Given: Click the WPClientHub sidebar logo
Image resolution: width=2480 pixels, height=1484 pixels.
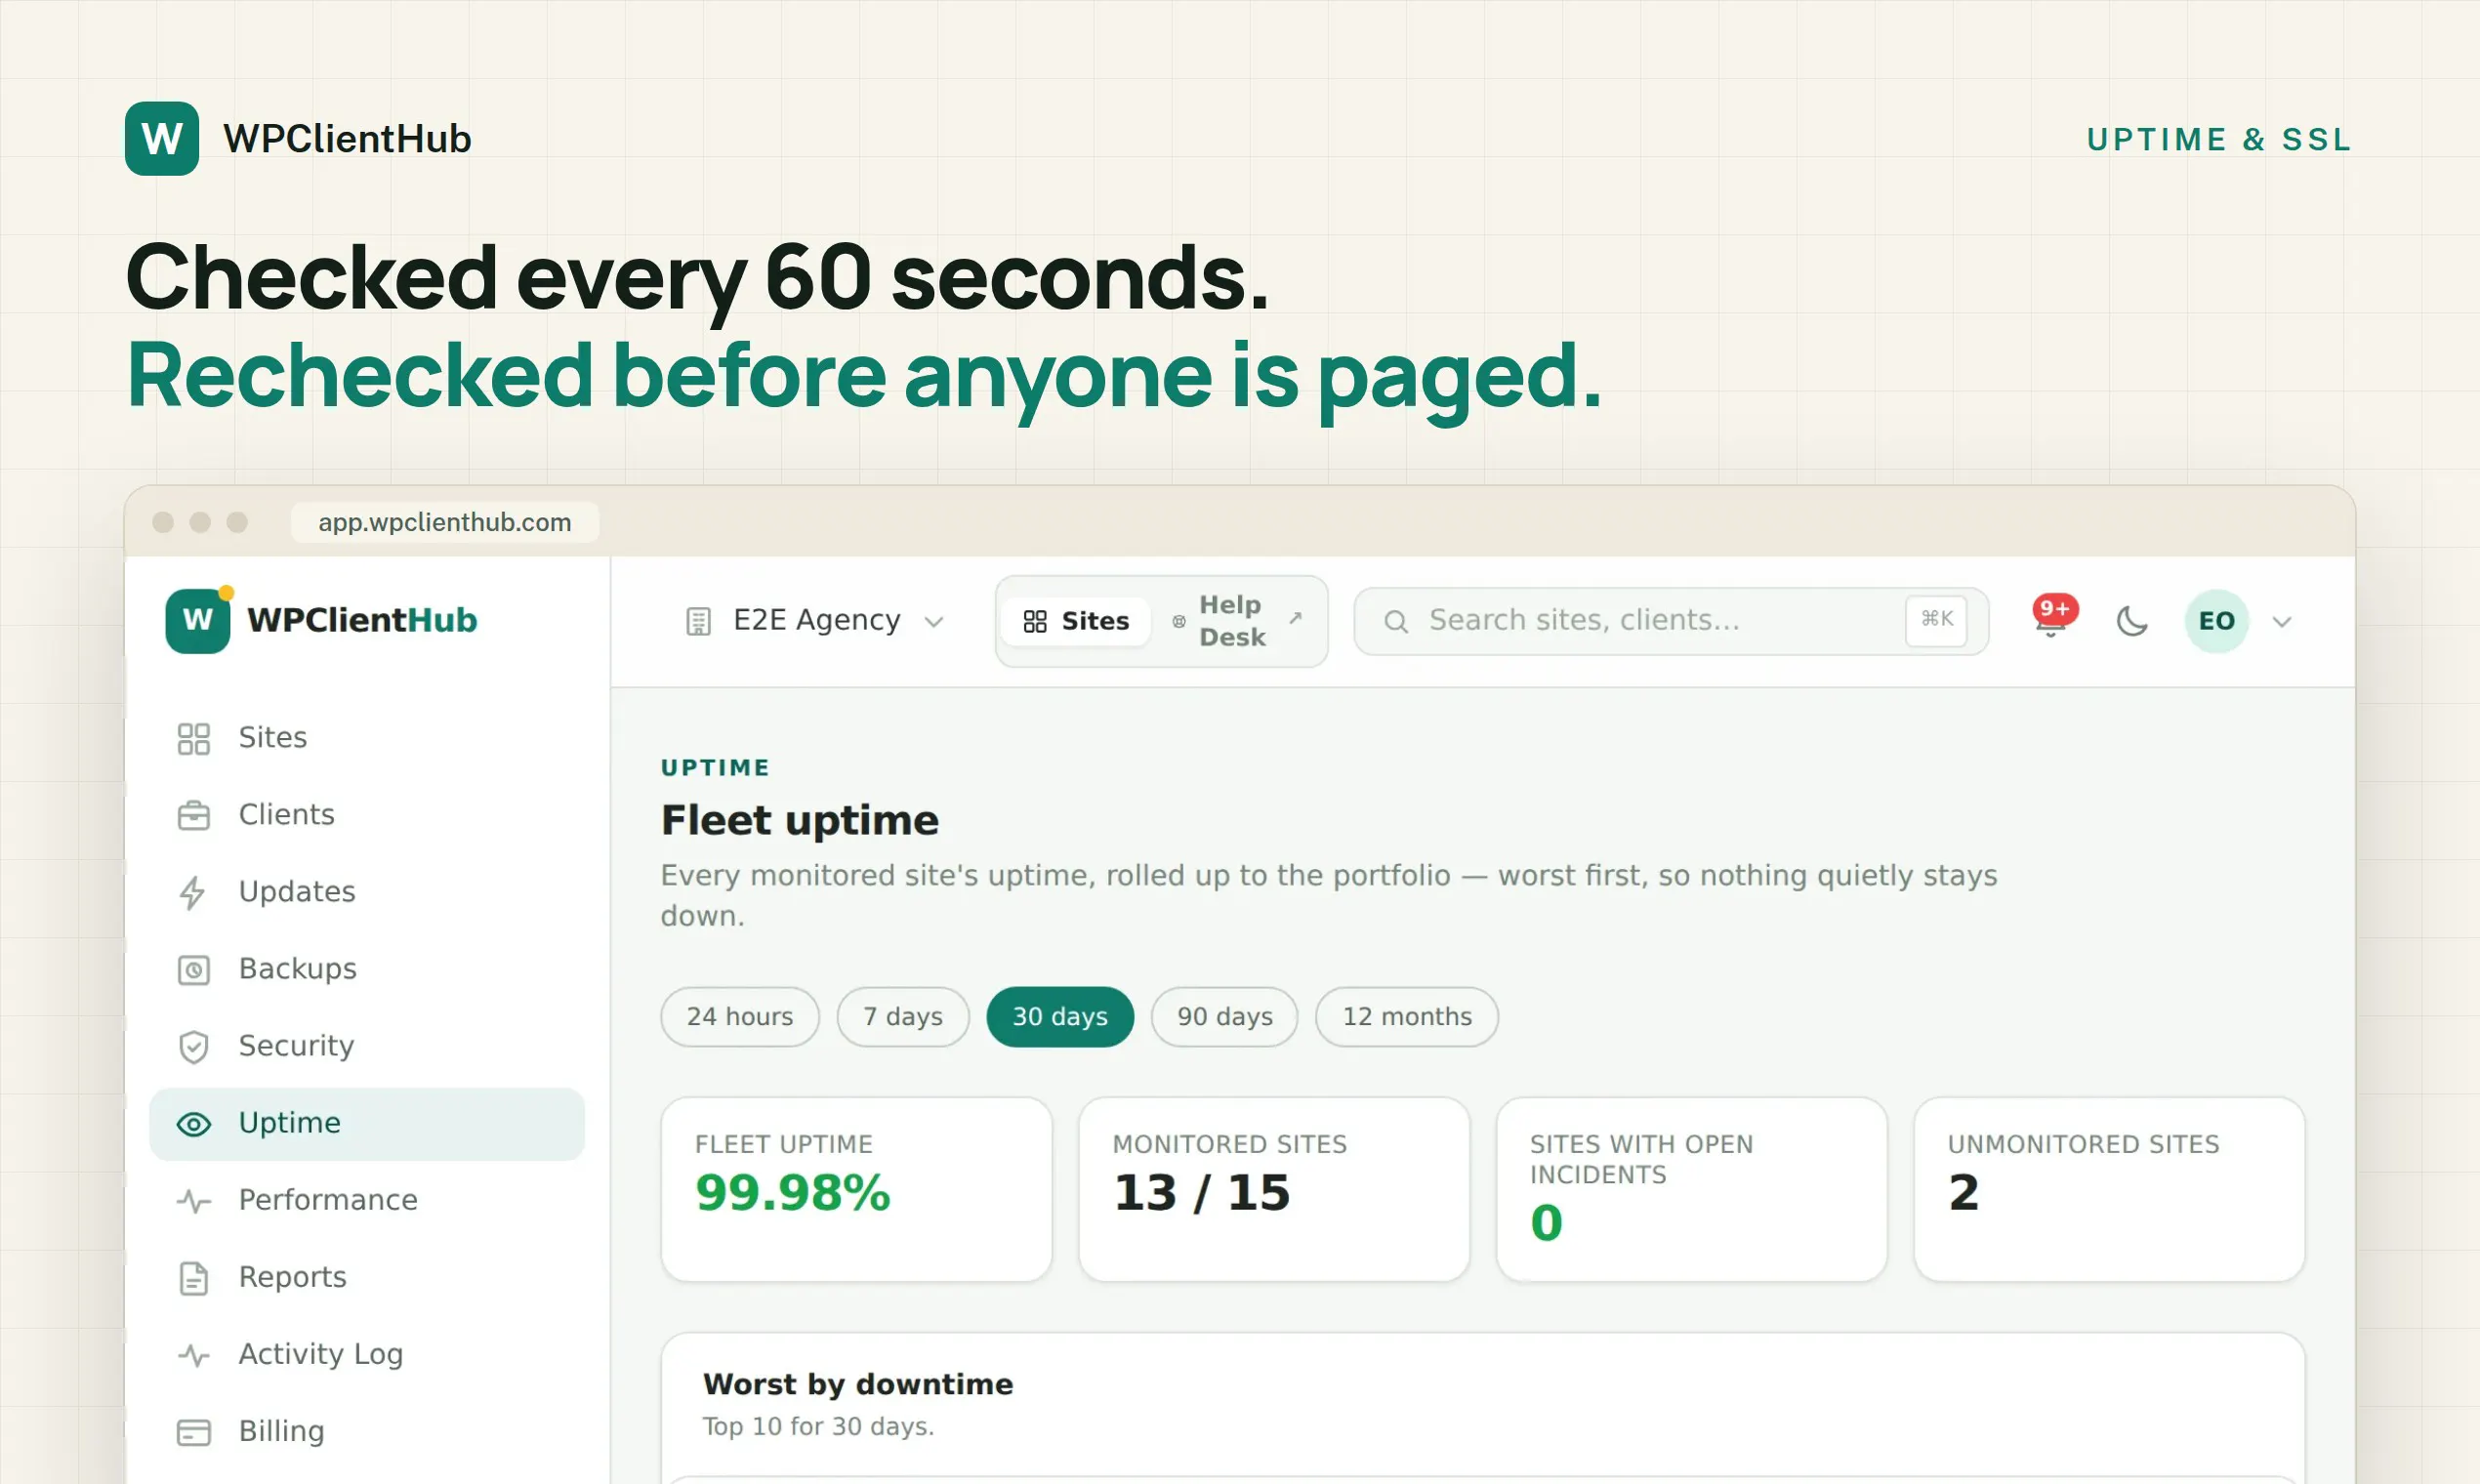Looking at the screenshot, I should [x=321, y=620].
